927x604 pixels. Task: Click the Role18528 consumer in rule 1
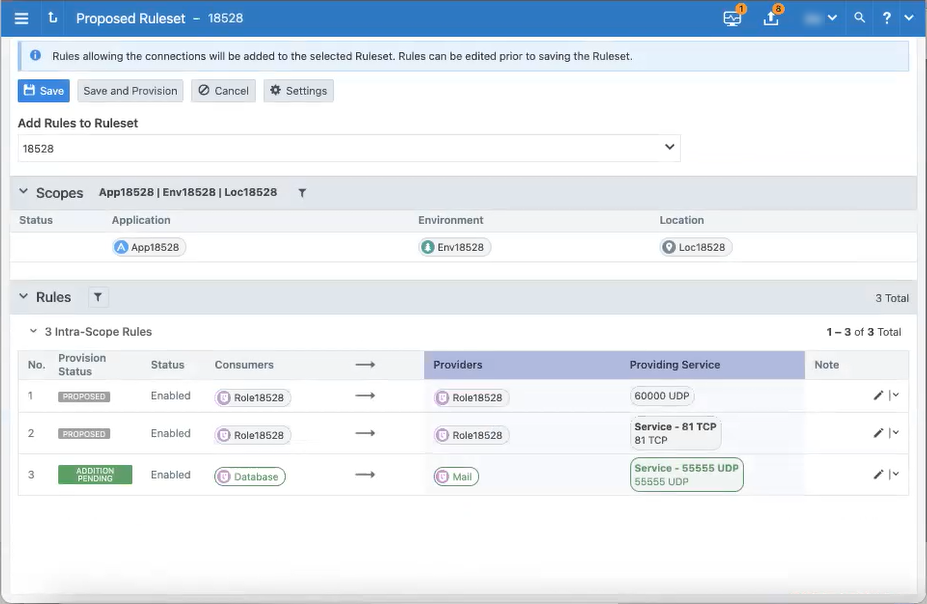click(252, 398)
